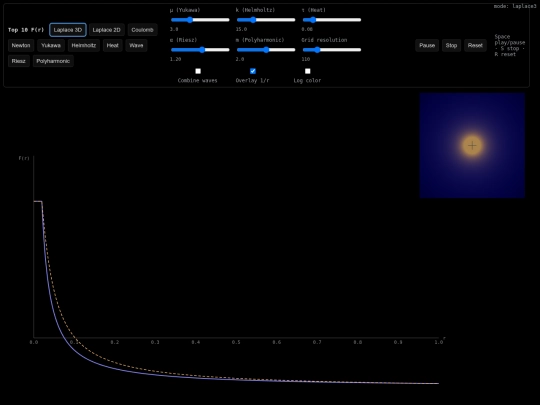Click the 0.5 axis tick label

[236, 342]
